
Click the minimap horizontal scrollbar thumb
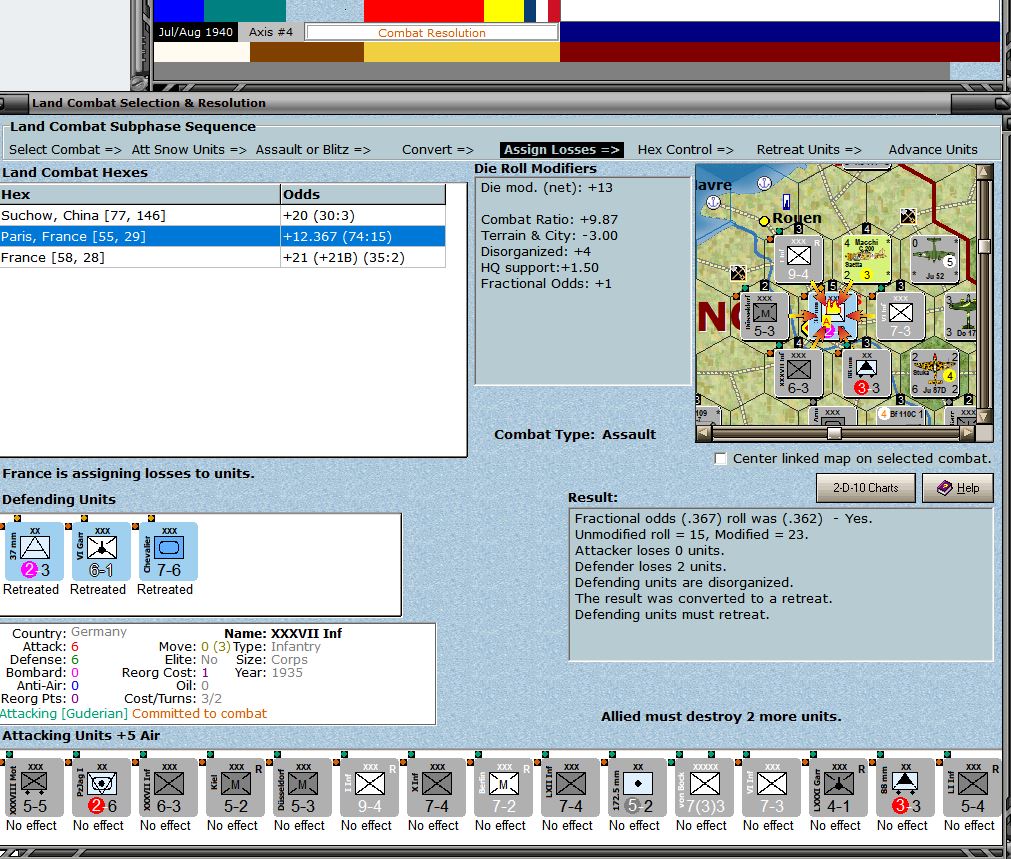[x=833, y=433]
